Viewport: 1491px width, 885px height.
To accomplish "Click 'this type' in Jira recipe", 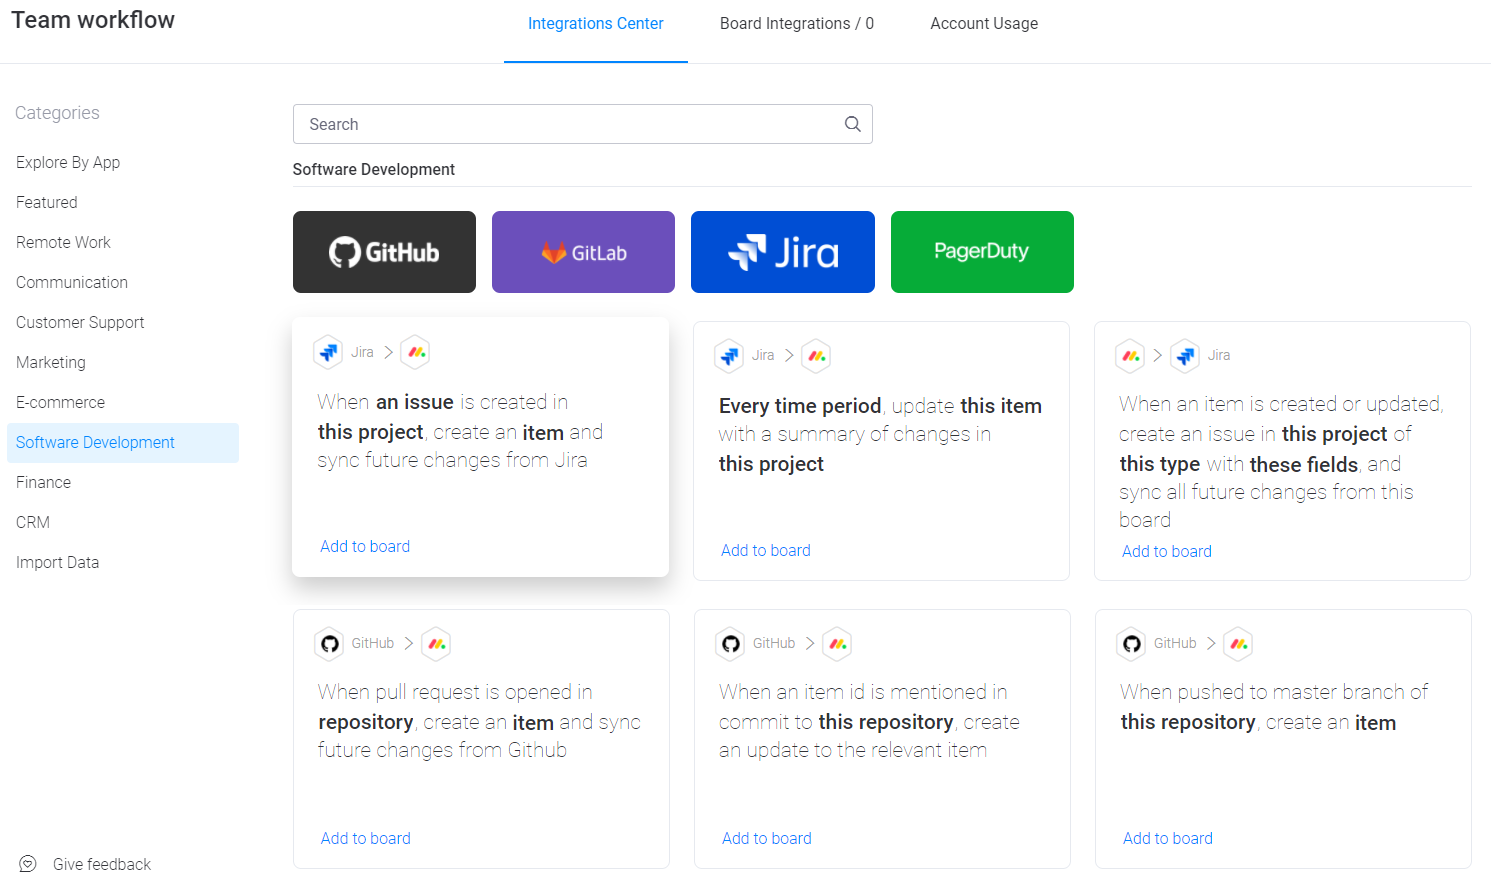I will tap(1160, 464).
